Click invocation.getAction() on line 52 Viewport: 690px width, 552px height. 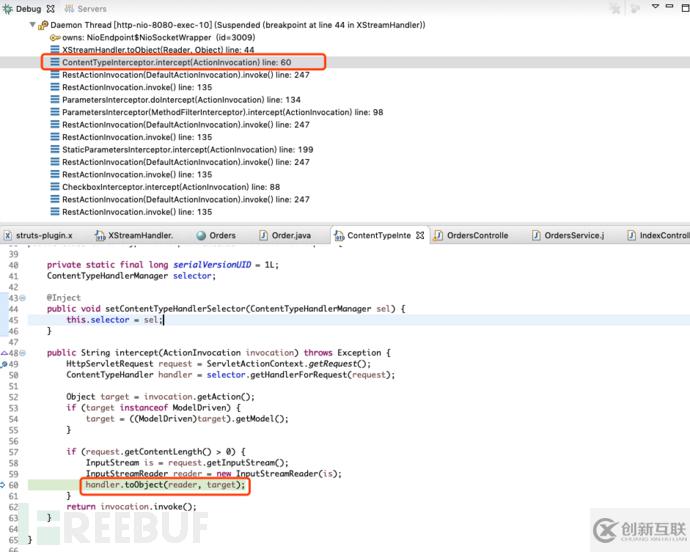coord(199,397)
